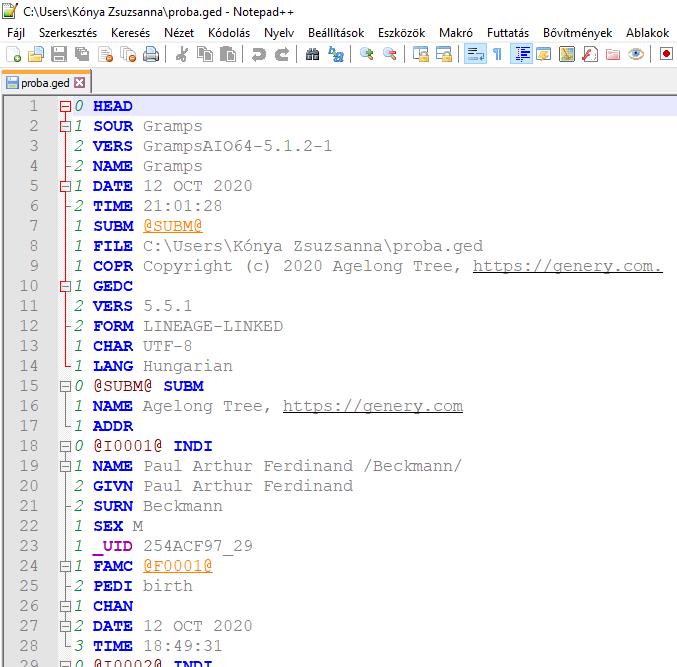Image resolution: width=677 pixels, height=667 pixels.
Task: Open the Eszközök menu
Action: (402, 33)
